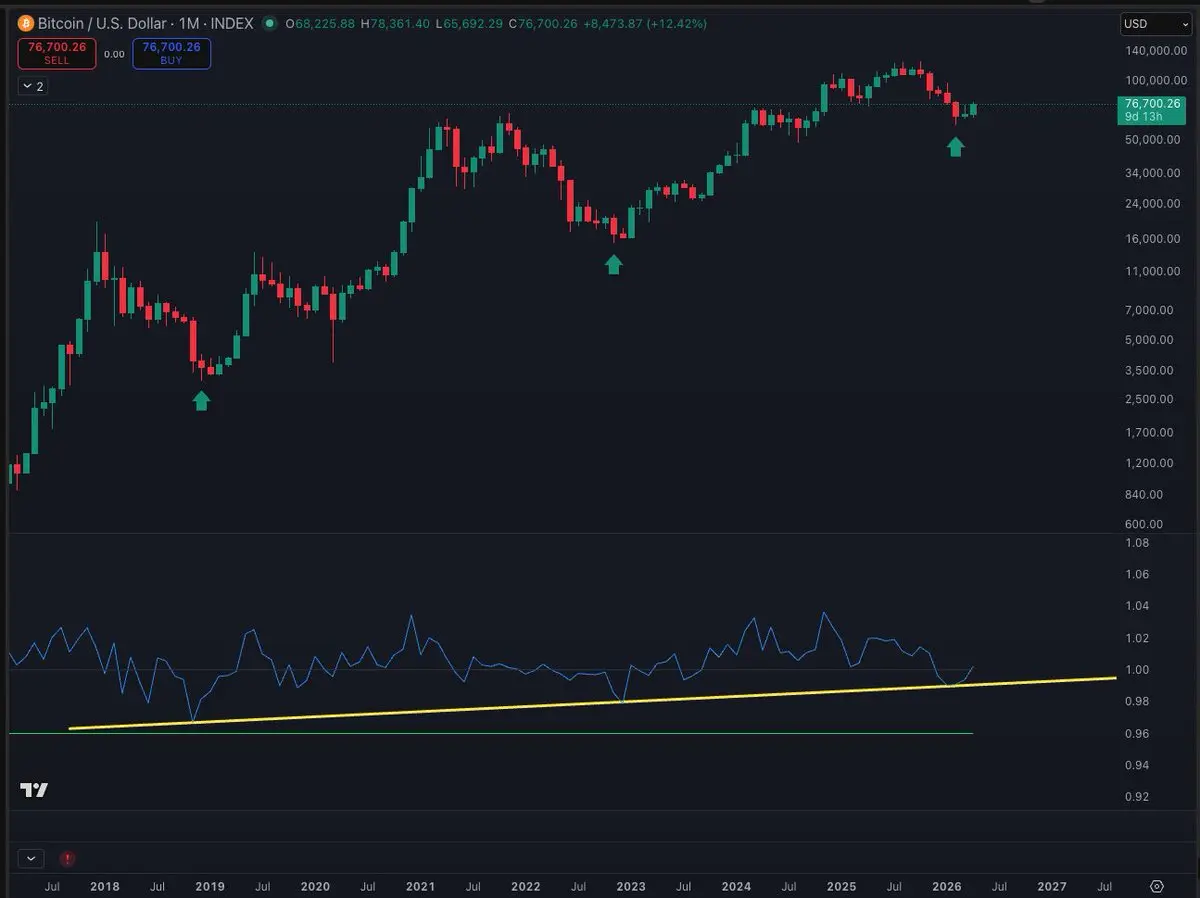The width and height of the screenshot is (1200, 898).
Task: Collapse the bottom indicator pane with chevron
Action: 31,858
